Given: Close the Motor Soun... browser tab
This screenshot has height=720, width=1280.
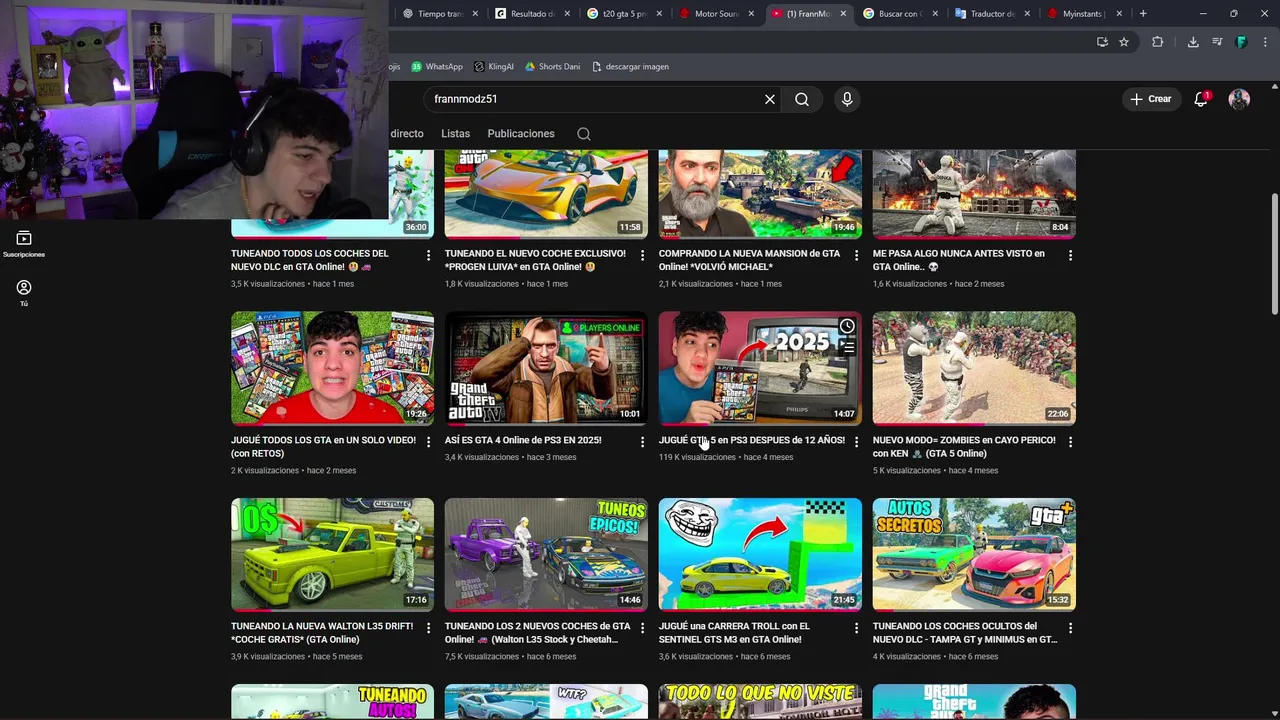Looking at the screenshot, I should point(752,14).
